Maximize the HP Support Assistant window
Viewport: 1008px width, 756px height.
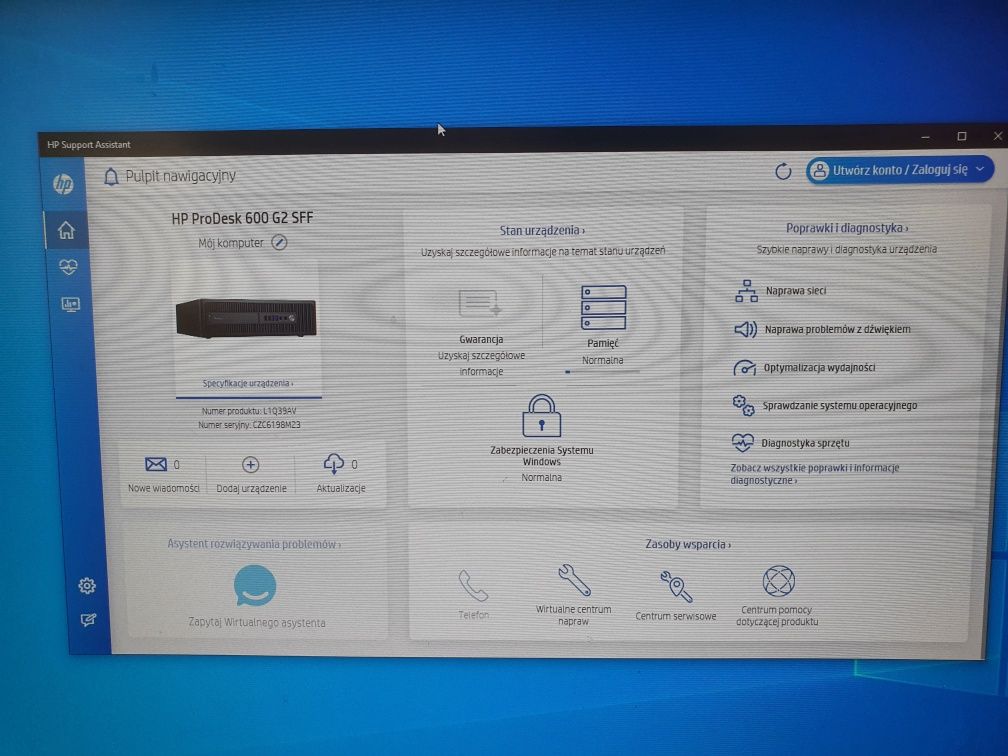tap(962, 136)
